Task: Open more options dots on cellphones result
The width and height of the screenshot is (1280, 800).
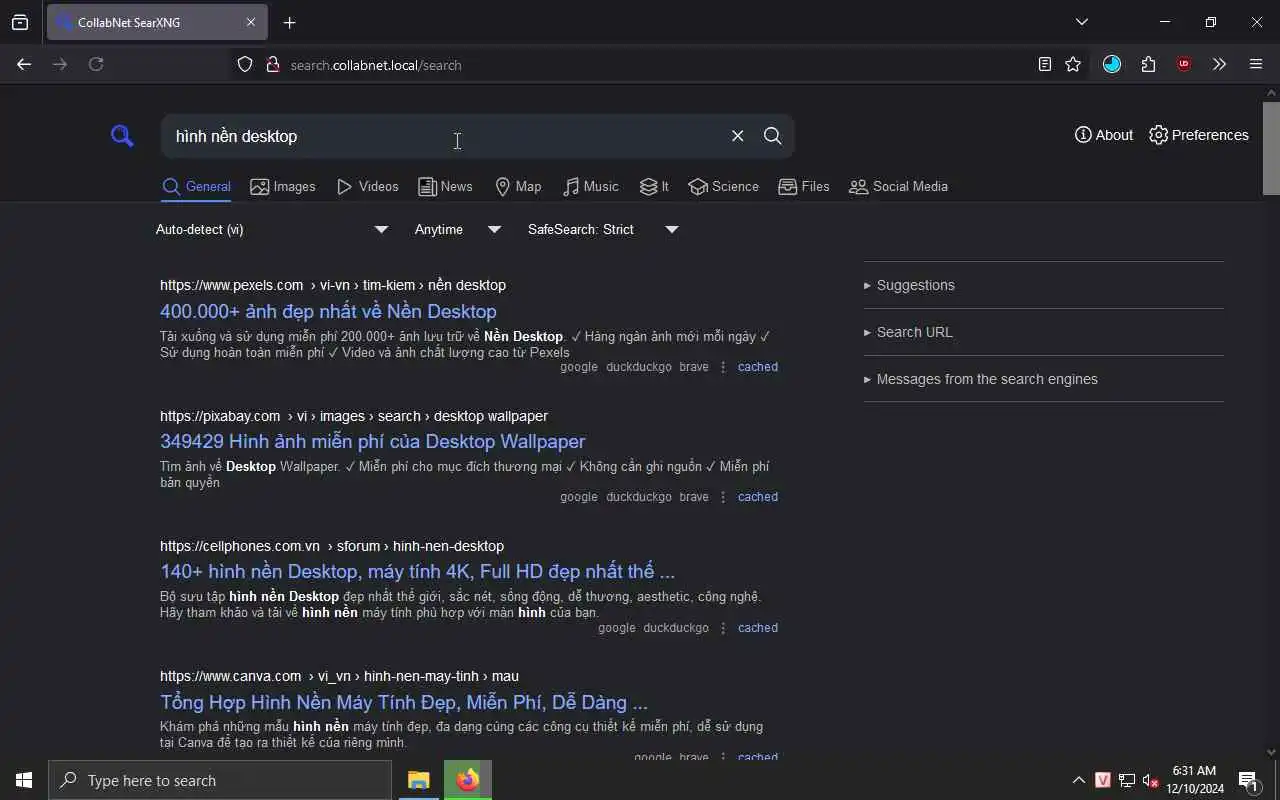Action: [x=723, y=628]
